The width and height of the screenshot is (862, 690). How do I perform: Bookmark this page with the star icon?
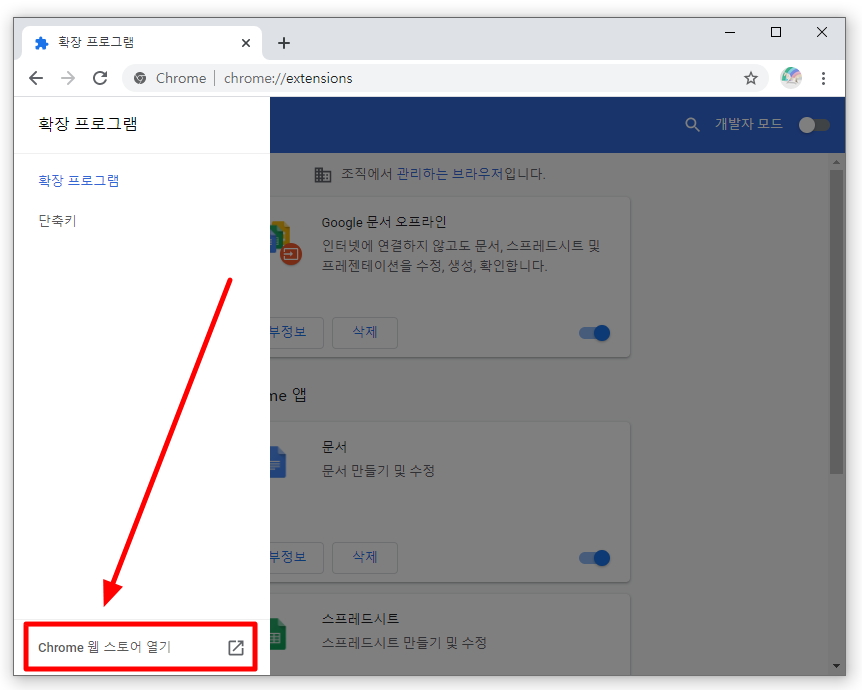click(x=750, y=78)
